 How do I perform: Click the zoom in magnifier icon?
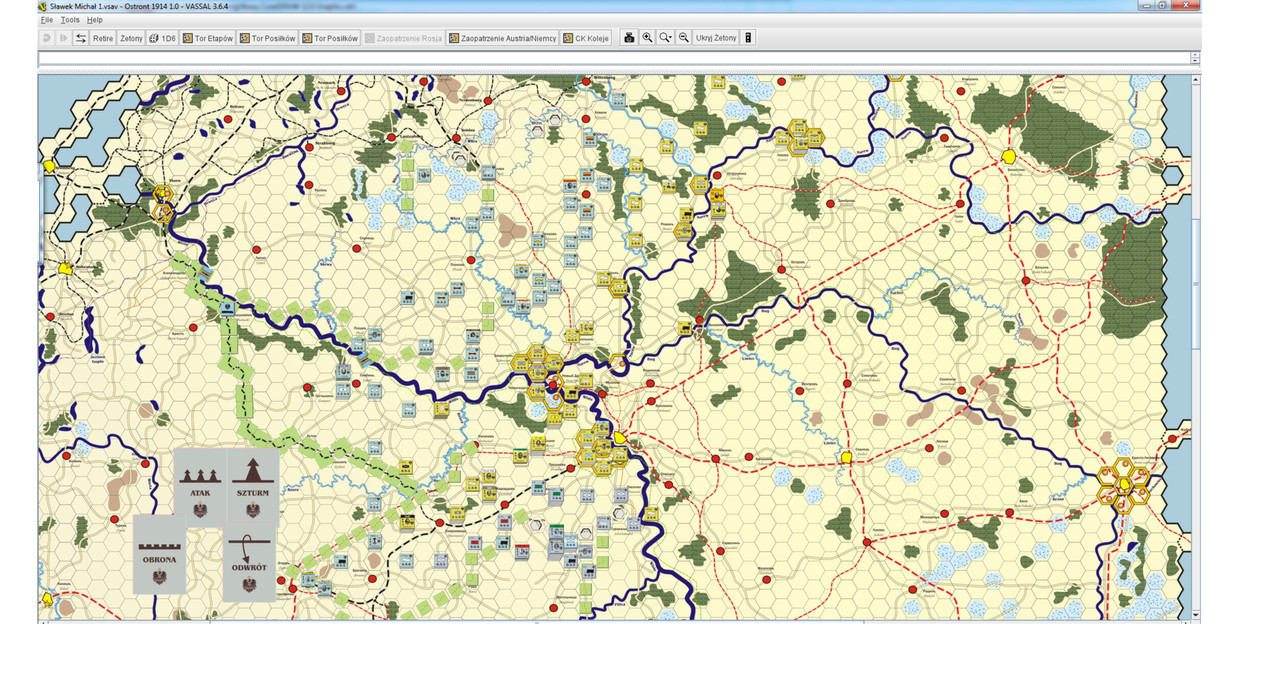click(x=647, y=38)
